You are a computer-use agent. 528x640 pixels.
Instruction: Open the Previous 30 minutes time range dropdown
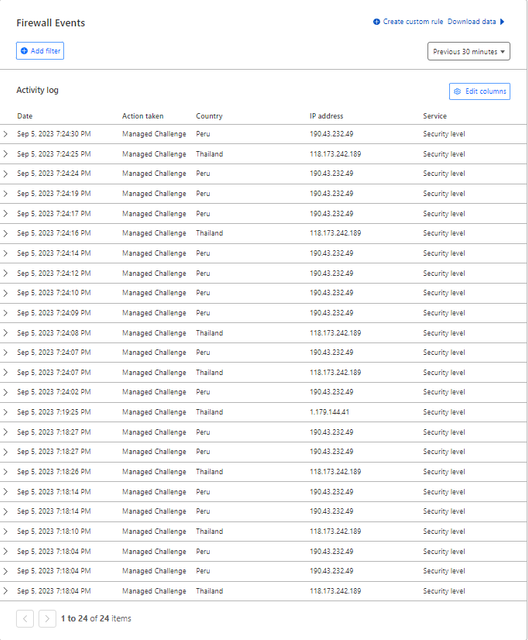coord(468,51)
